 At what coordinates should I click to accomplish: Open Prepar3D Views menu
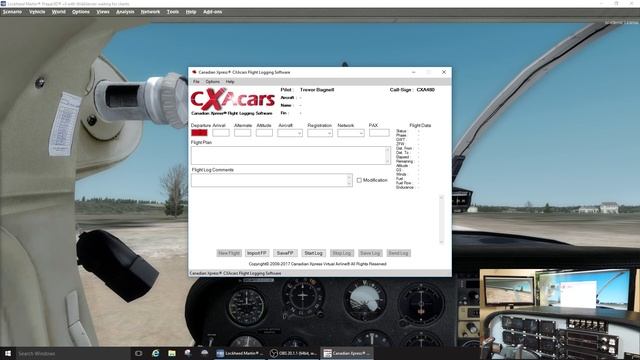coord(103,12)
